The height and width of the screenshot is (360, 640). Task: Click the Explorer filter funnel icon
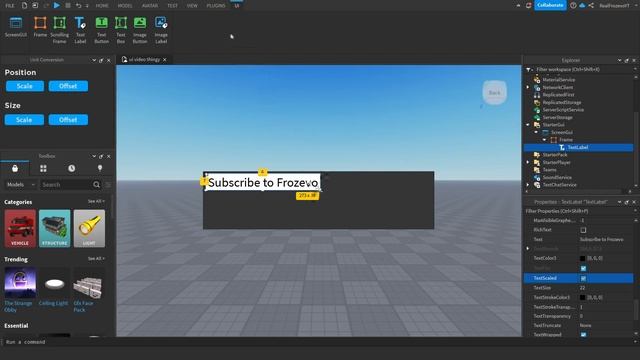tap(529, 69)
